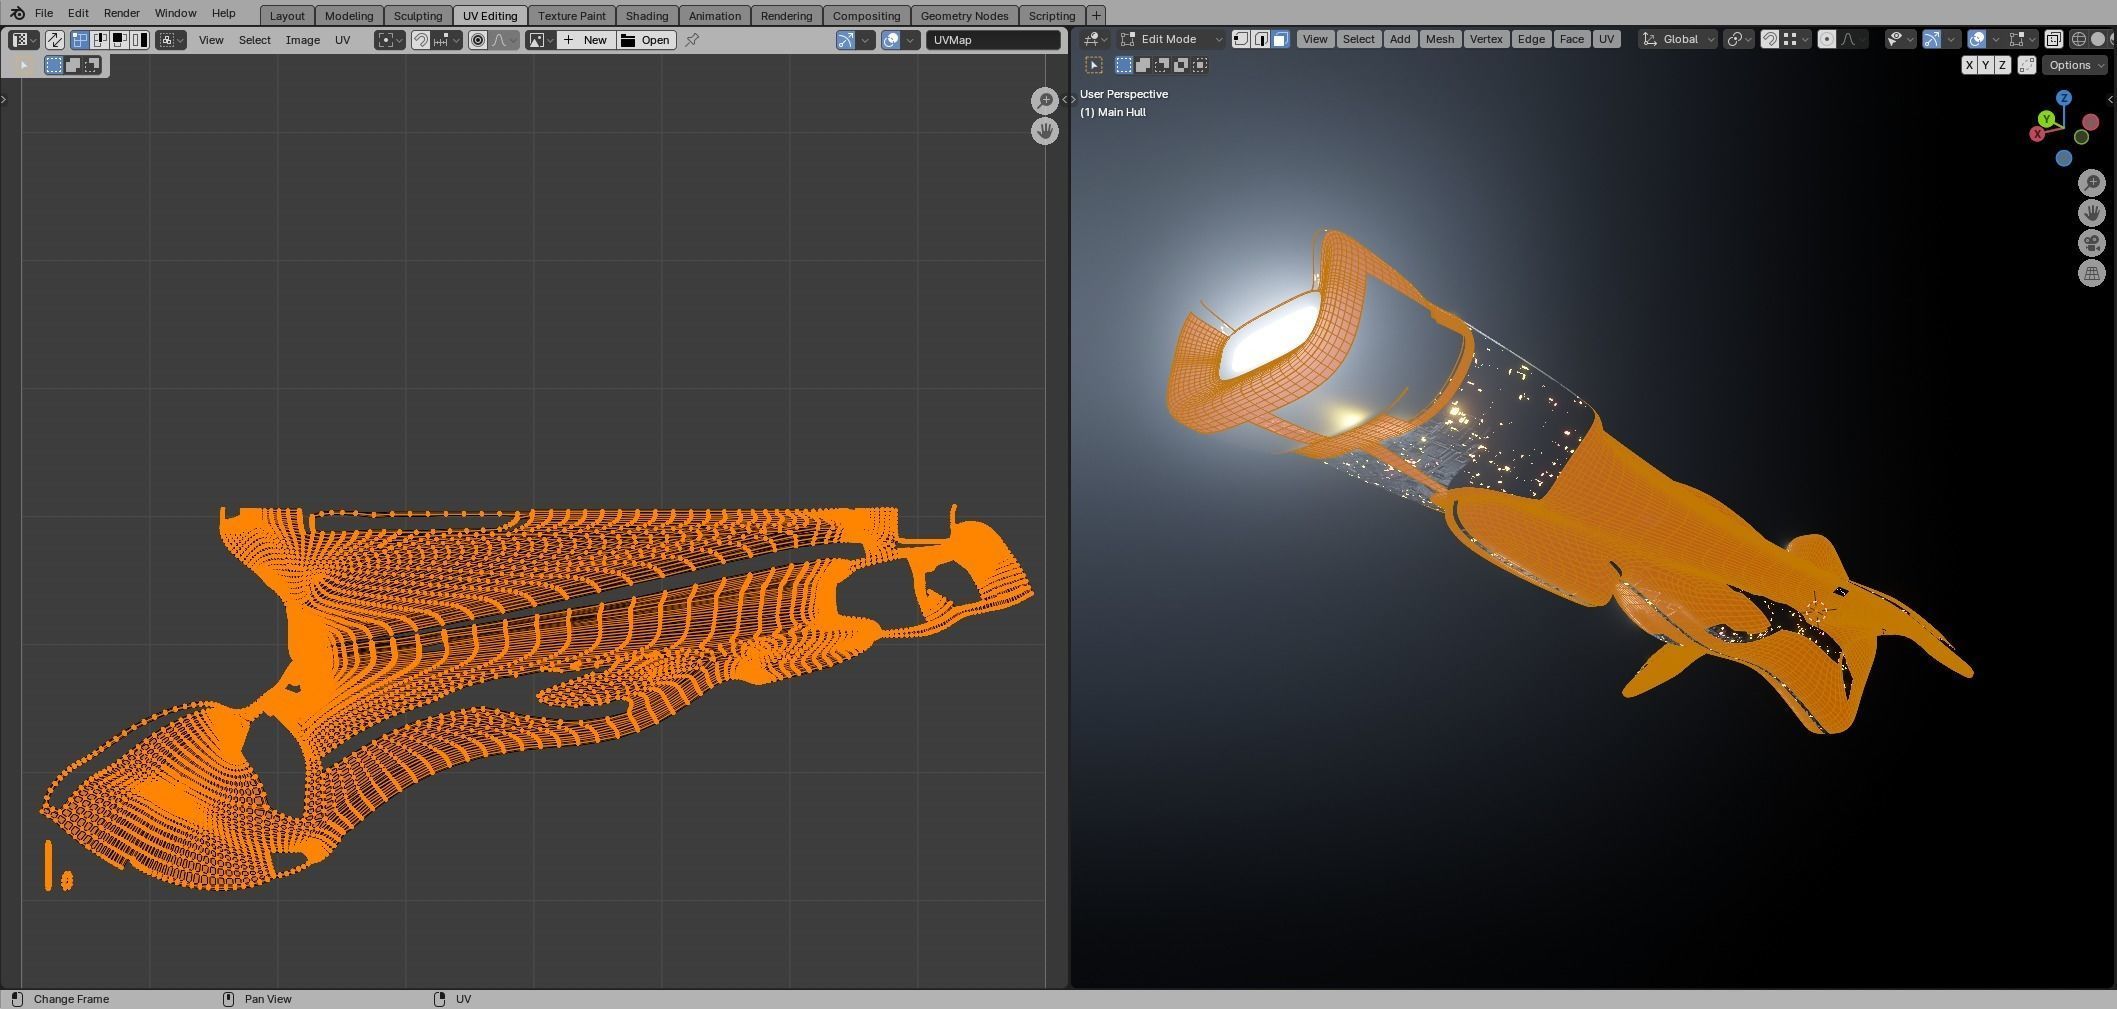This screenshot has width=2117, height=1009.
Task: Click Open image button
Action: tap(646, 40)
